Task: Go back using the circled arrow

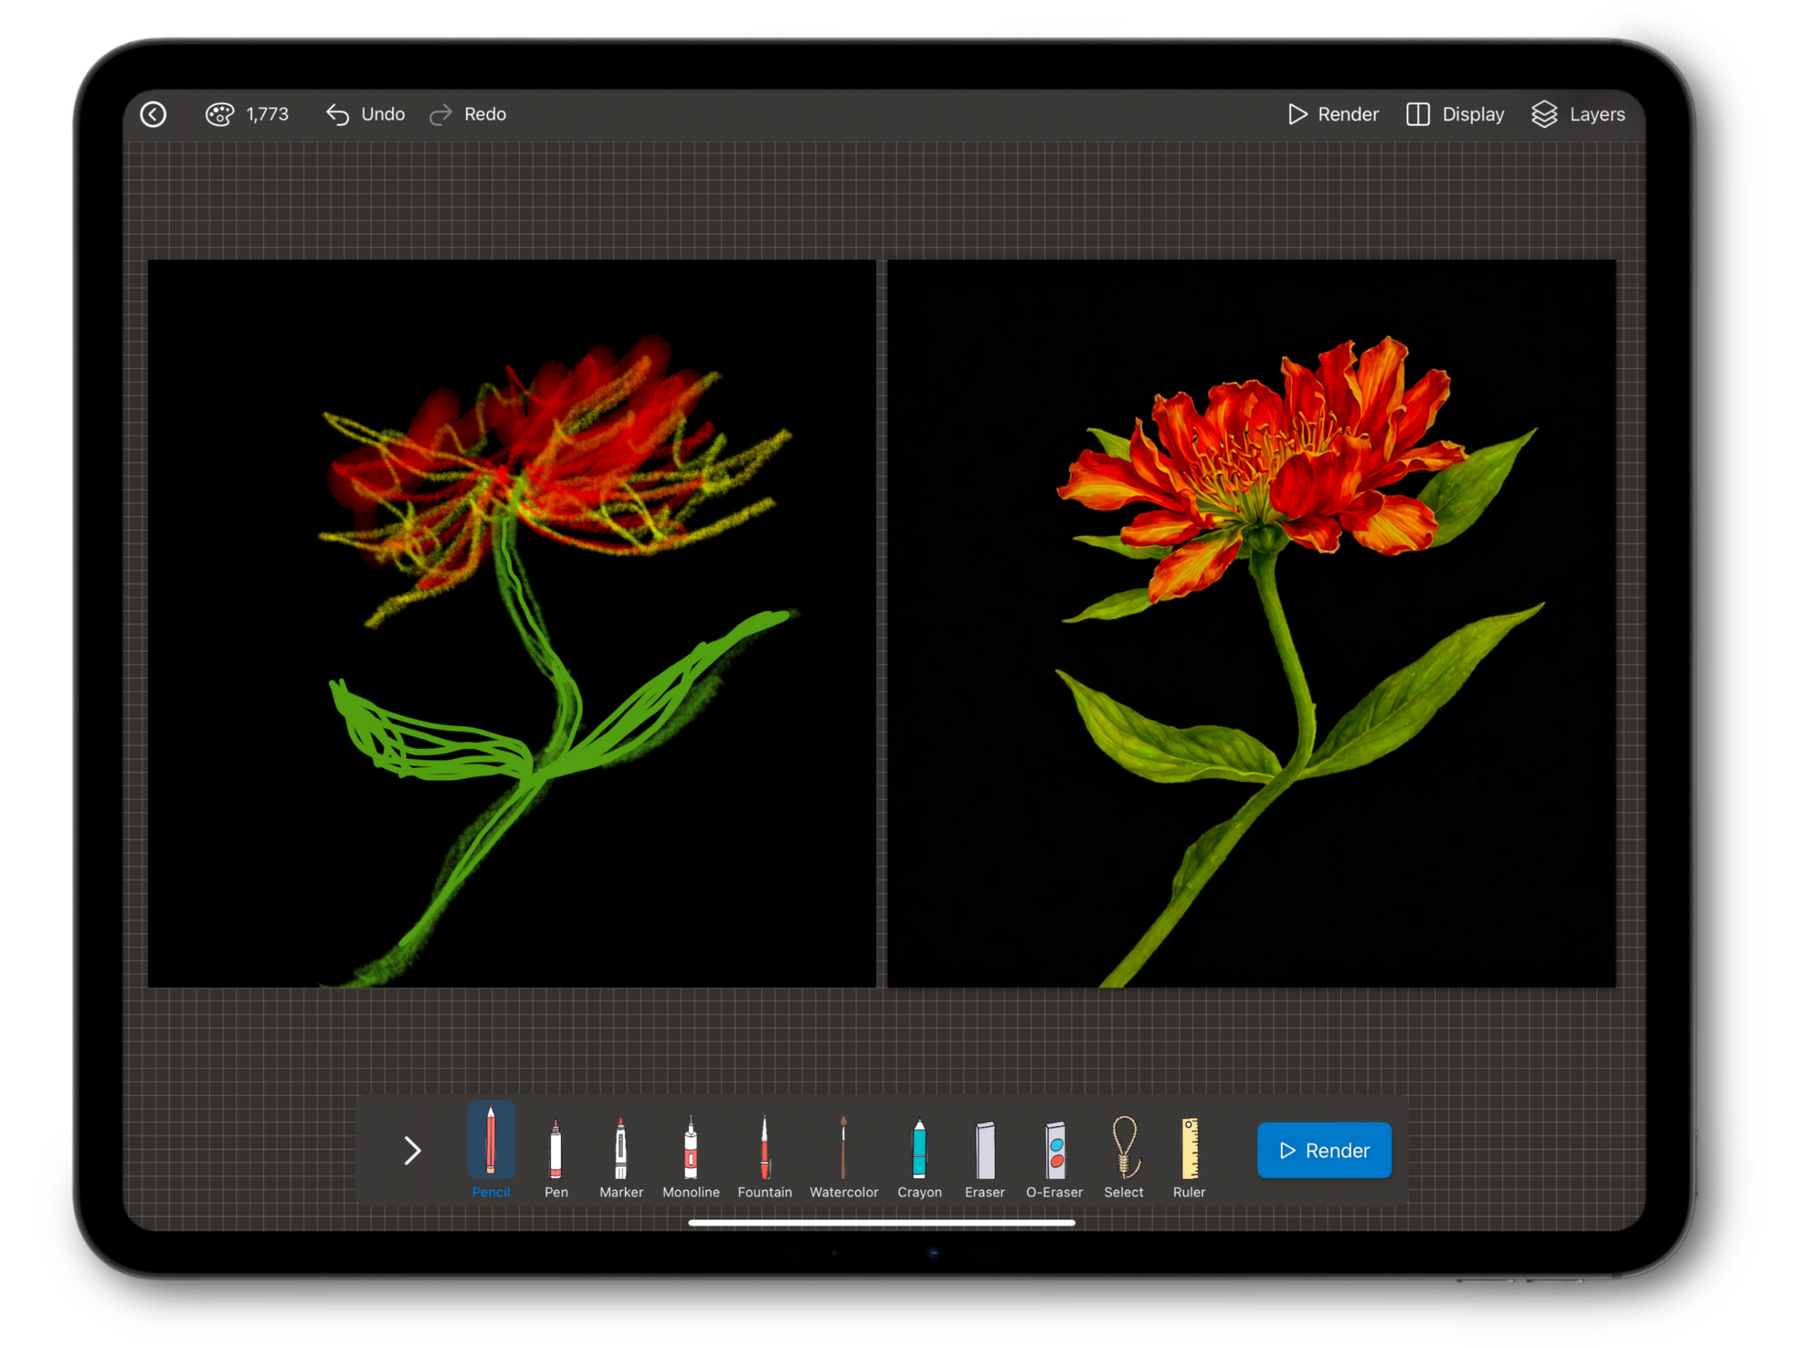Action: [153, 115]
